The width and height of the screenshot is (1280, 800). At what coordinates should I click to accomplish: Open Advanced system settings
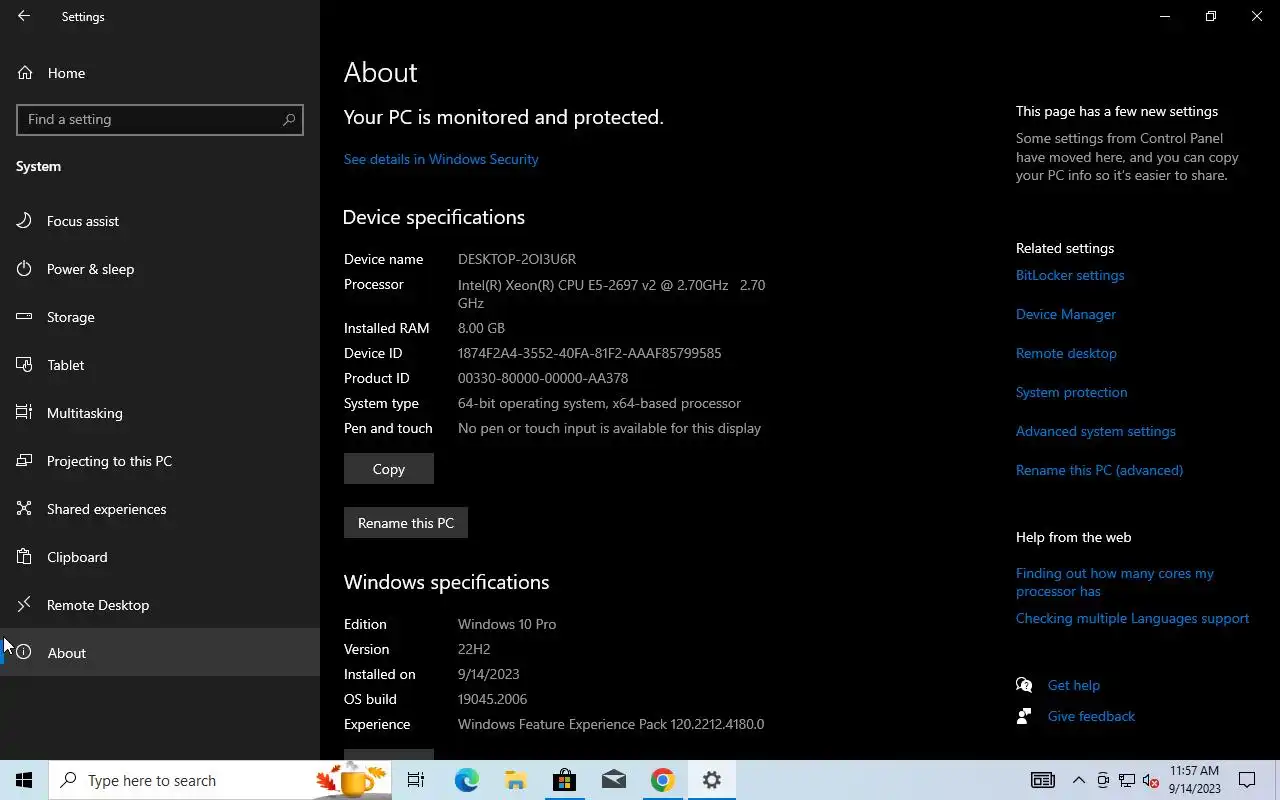(1096, 431)
